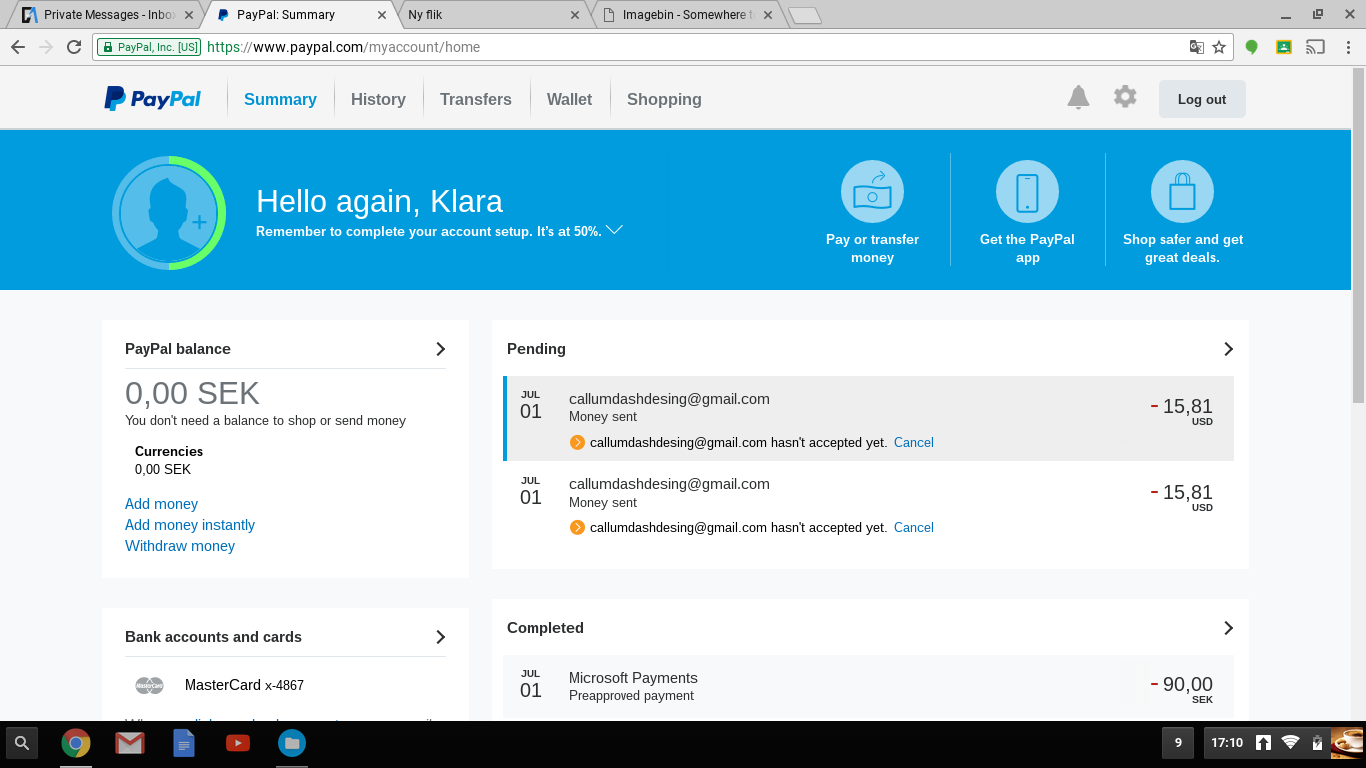
Task: Click the Add money link
Action: (161, 504)
